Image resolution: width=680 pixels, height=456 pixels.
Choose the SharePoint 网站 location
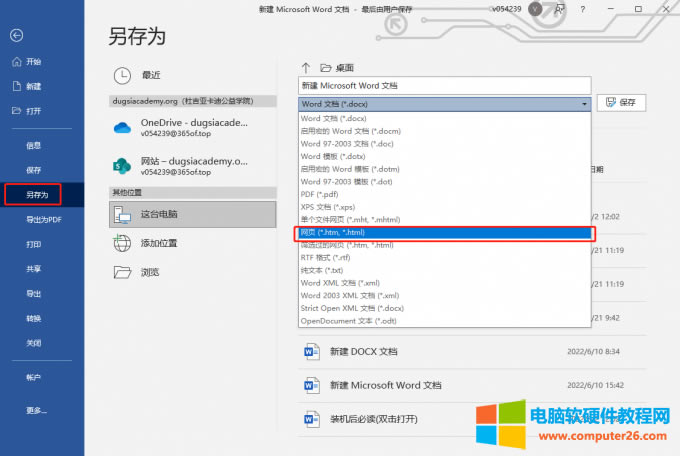click(x=193, y=166)
